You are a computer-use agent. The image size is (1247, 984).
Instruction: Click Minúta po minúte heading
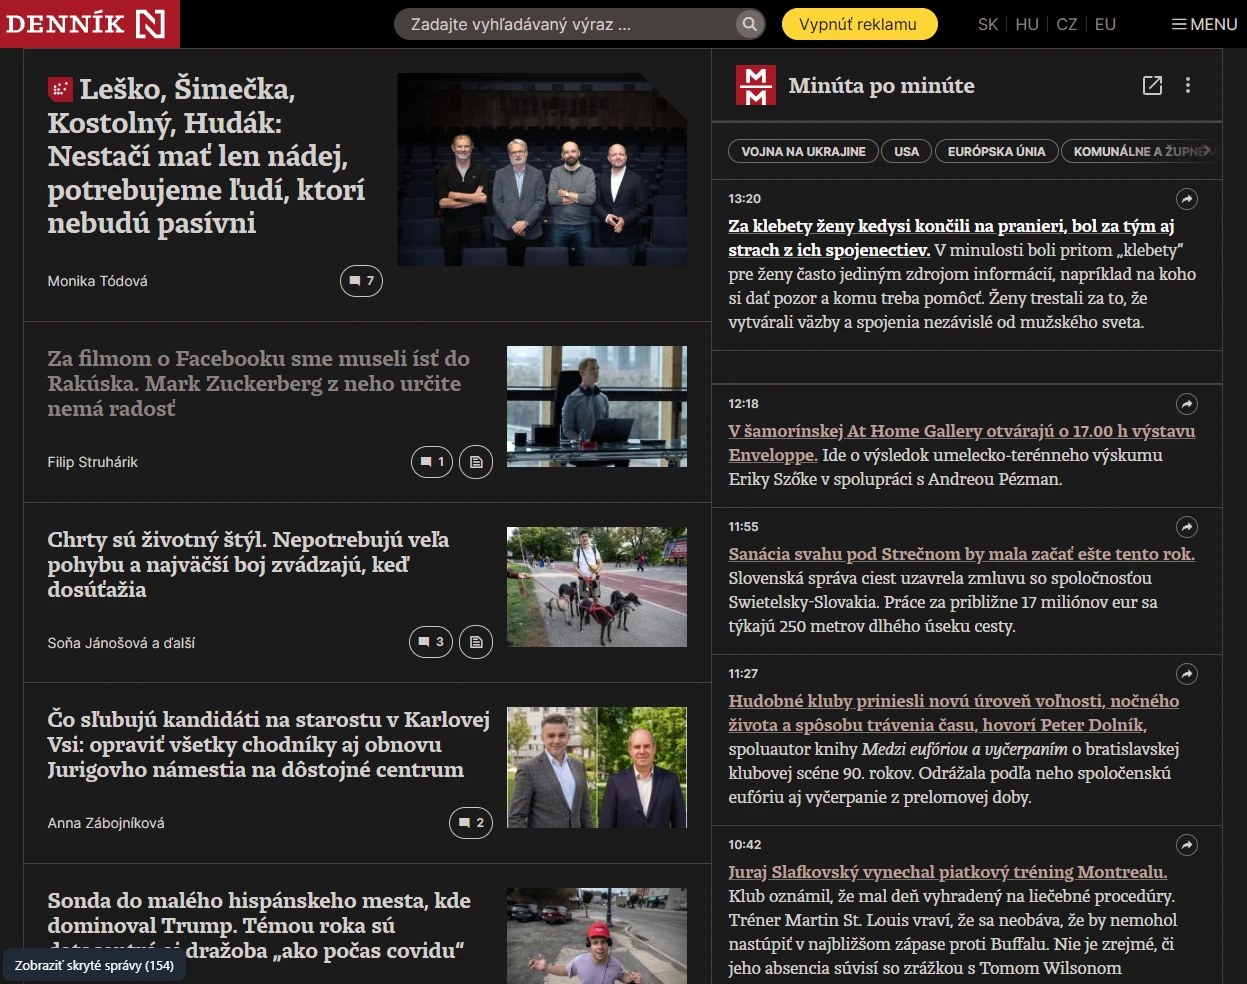tap(881, 86)
